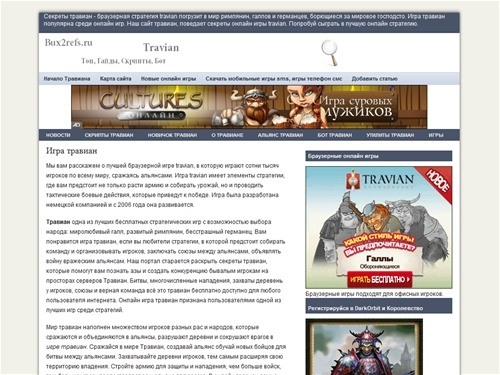Click the НОВОЕ red corner ribbon
The width and height of the screenshot is (500, 375).
point(438,182)
